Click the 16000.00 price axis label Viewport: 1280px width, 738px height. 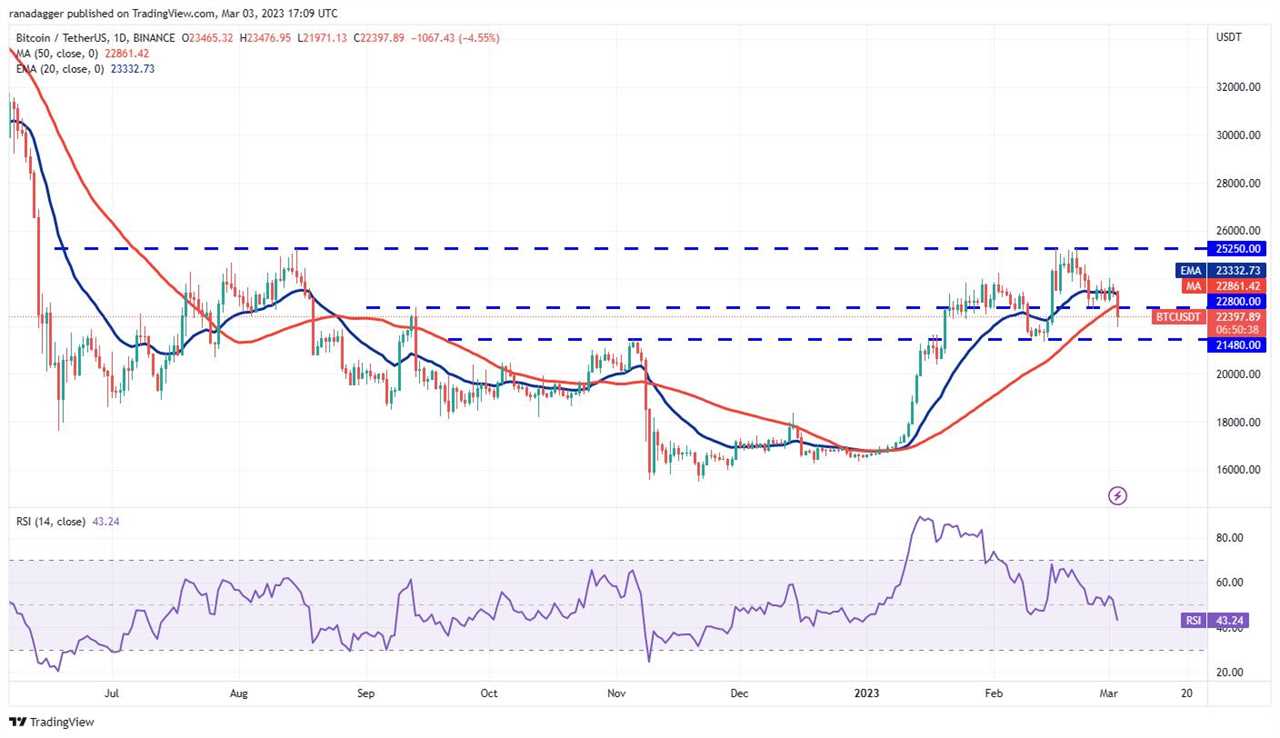click(1238, 470)
